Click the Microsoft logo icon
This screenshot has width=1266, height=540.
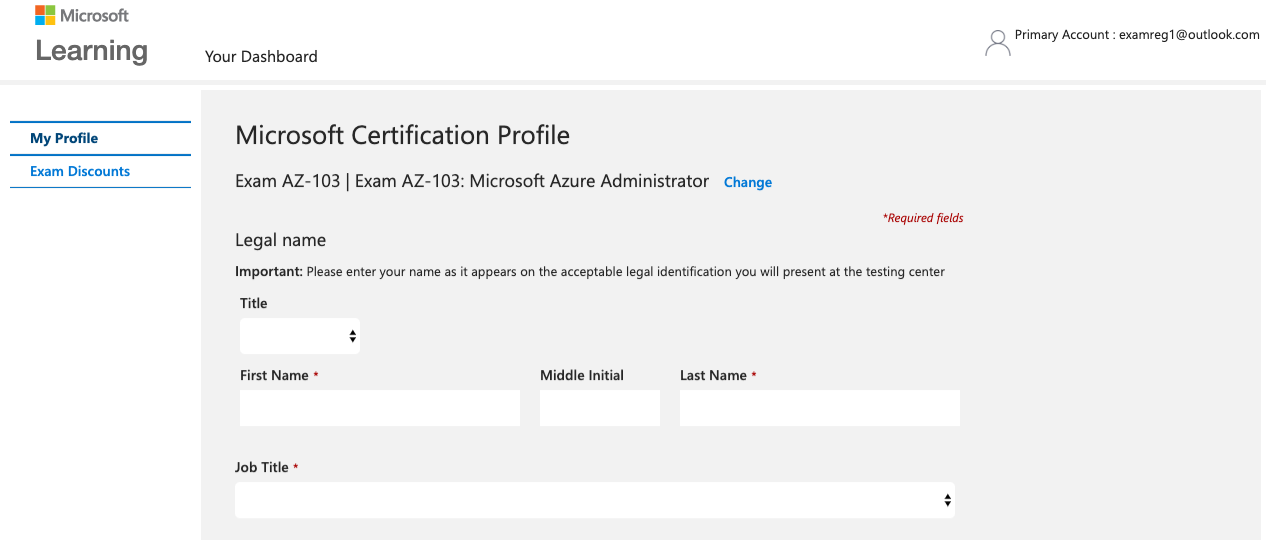pos(45,15)
